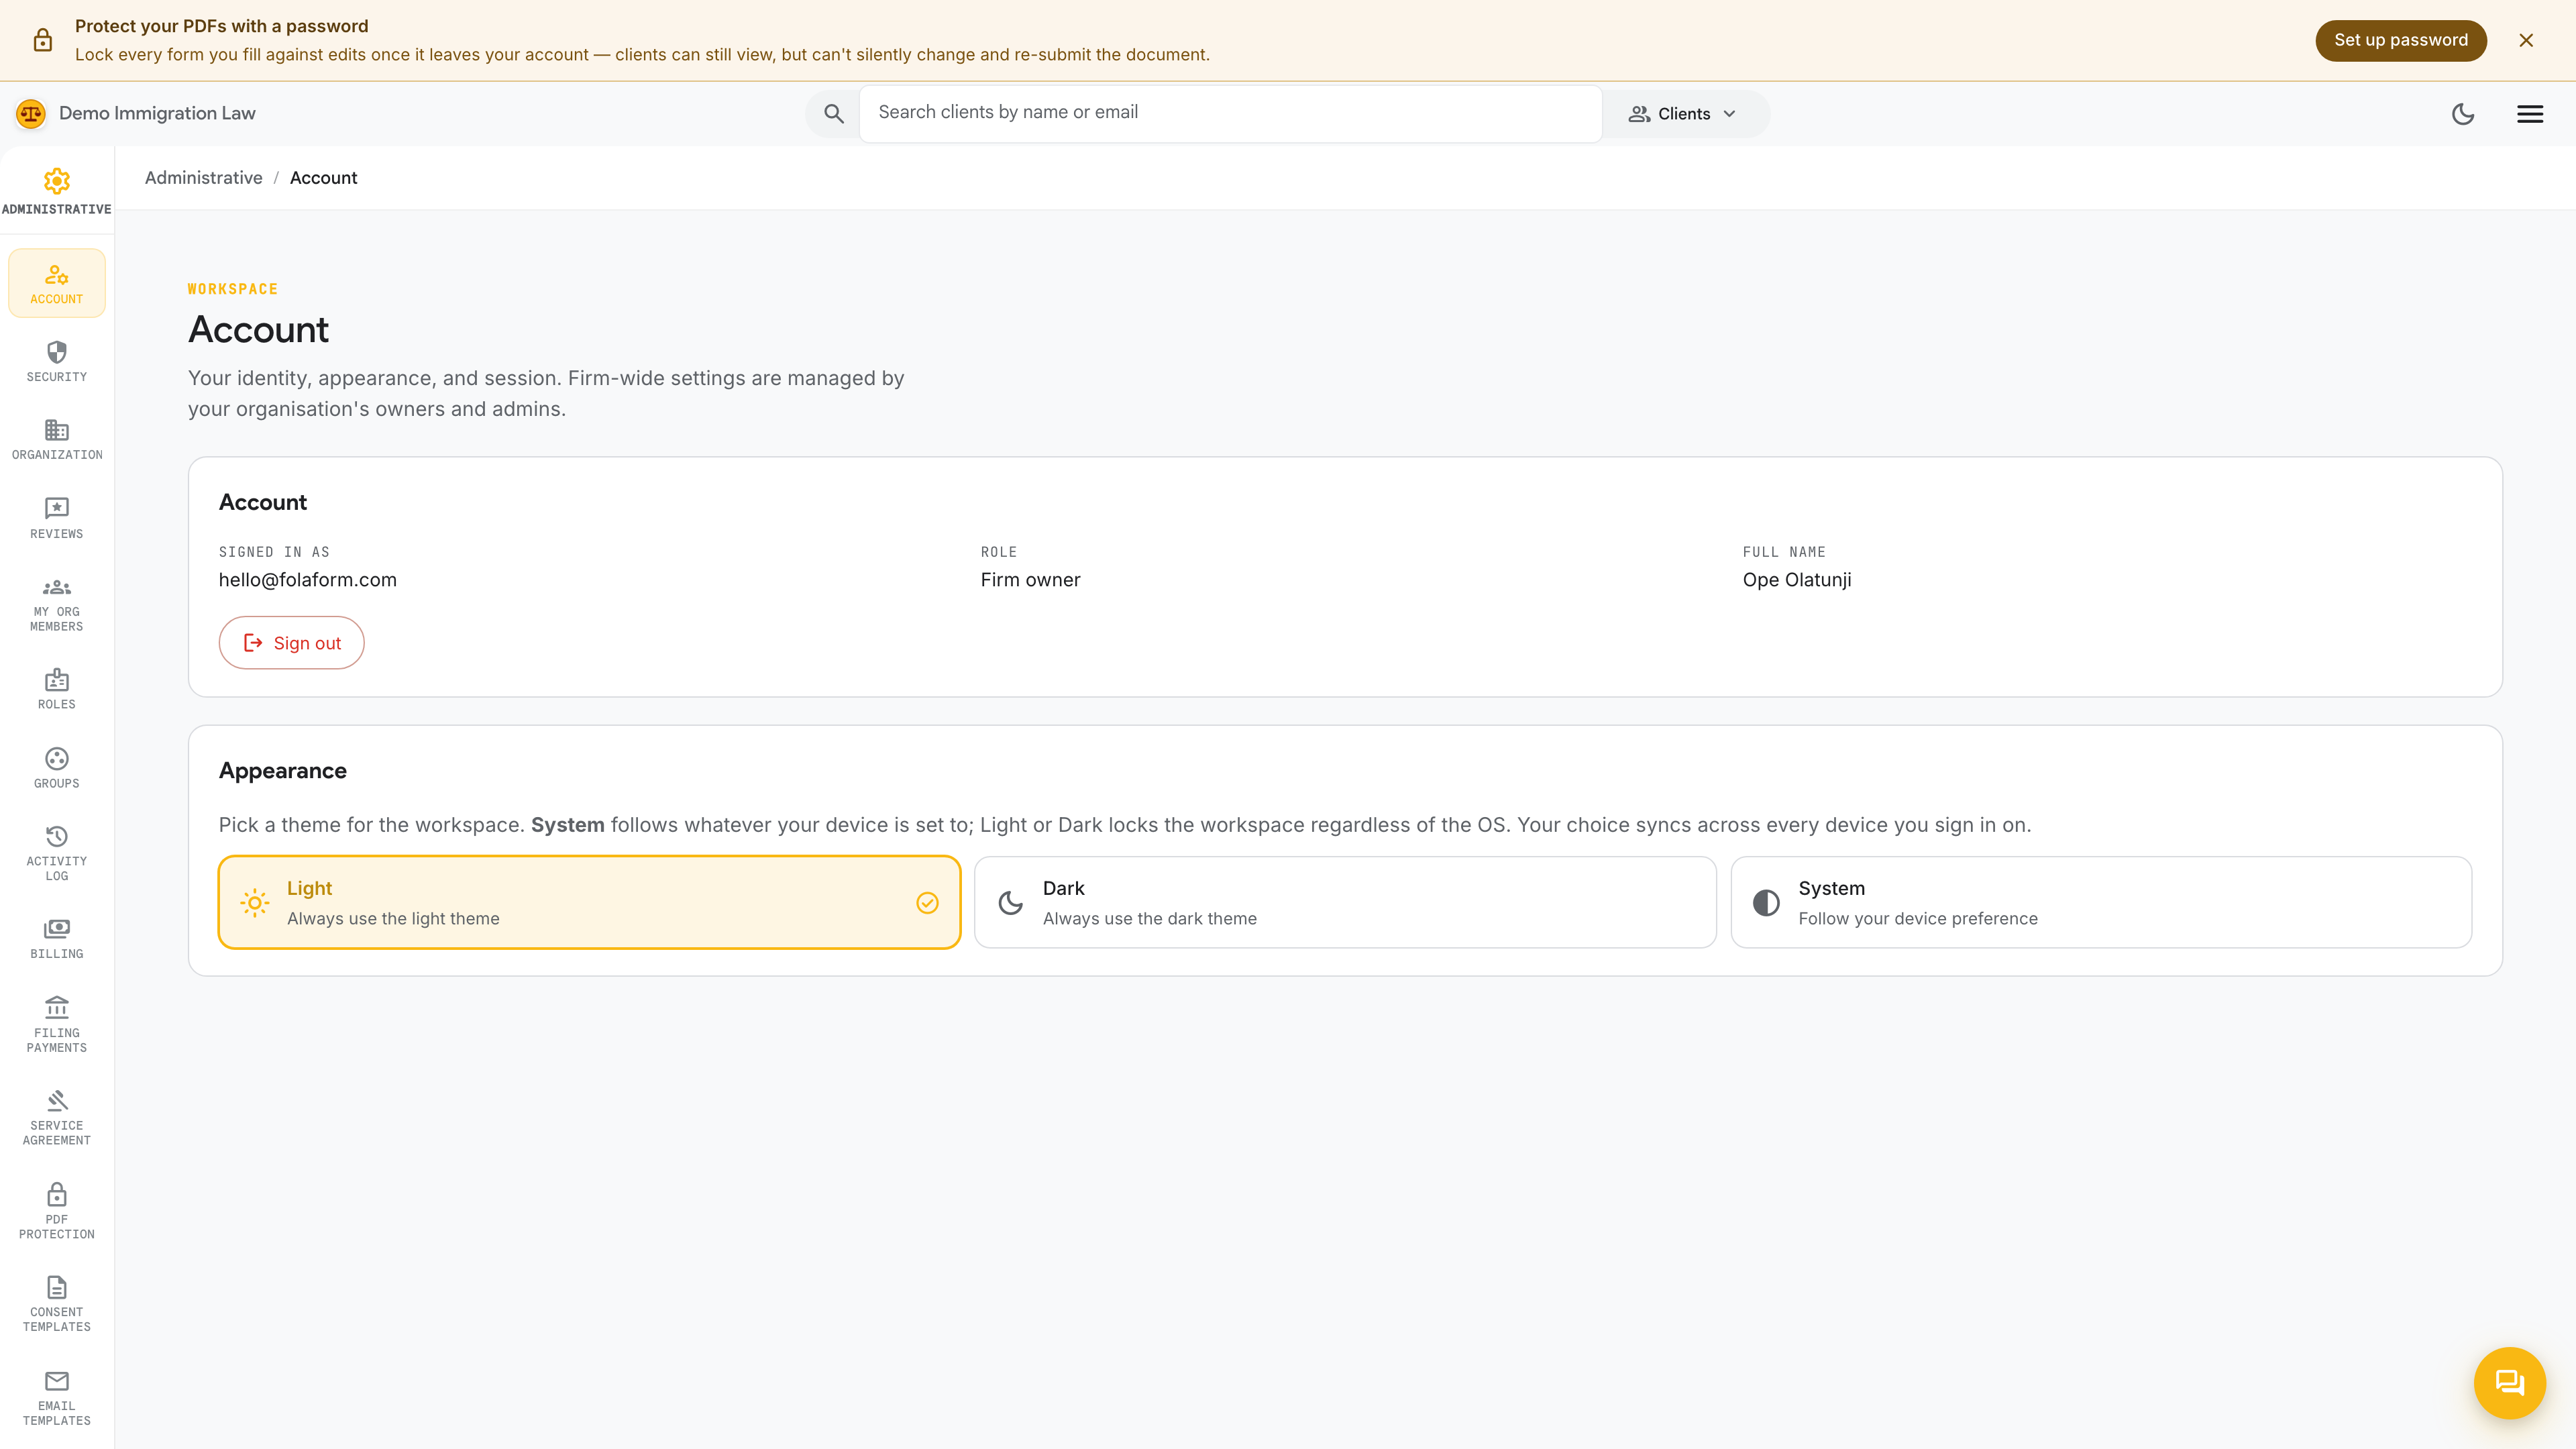
Task: Select the Light theme option
Action: click(x=589, y=902)
